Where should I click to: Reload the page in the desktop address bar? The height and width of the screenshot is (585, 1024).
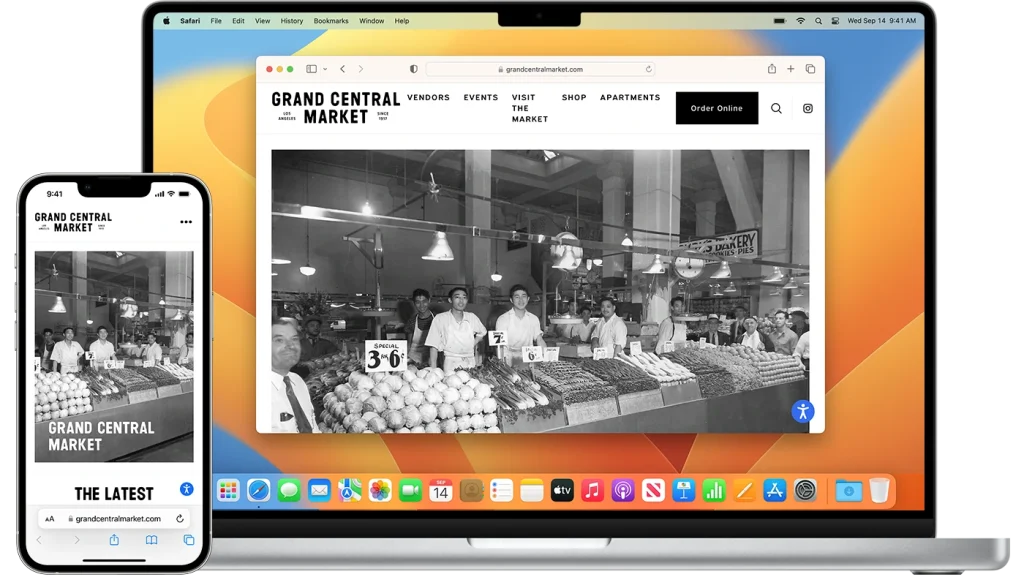point(648,70)
